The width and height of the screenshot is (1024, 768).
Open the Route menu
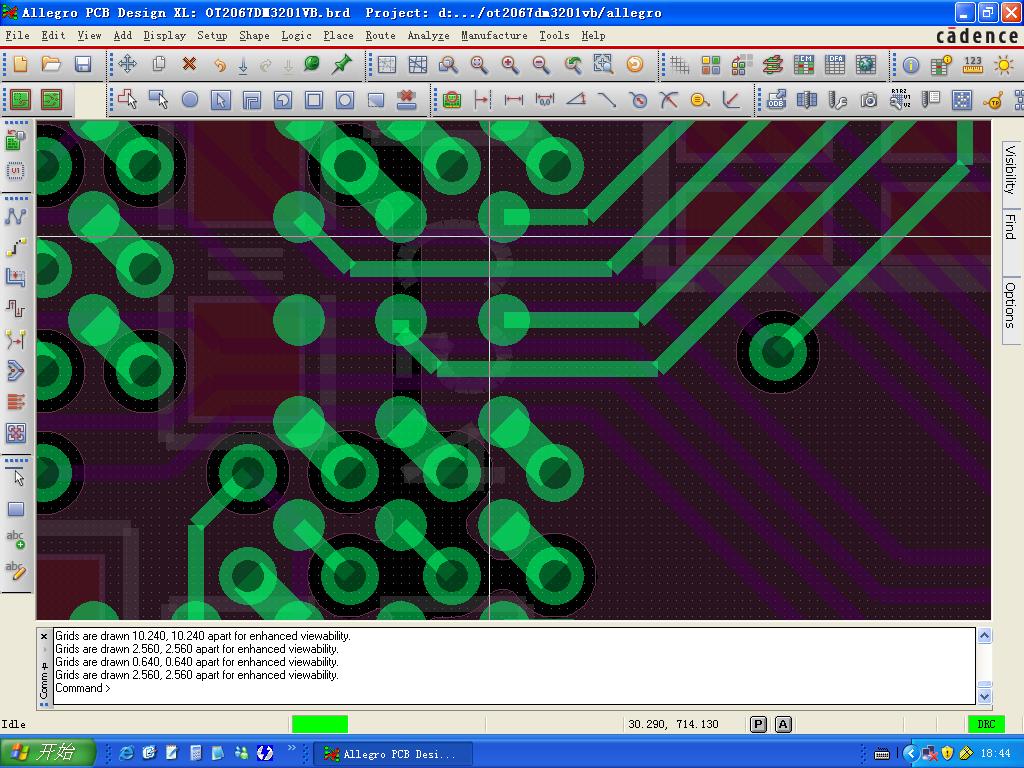point(380,35)
